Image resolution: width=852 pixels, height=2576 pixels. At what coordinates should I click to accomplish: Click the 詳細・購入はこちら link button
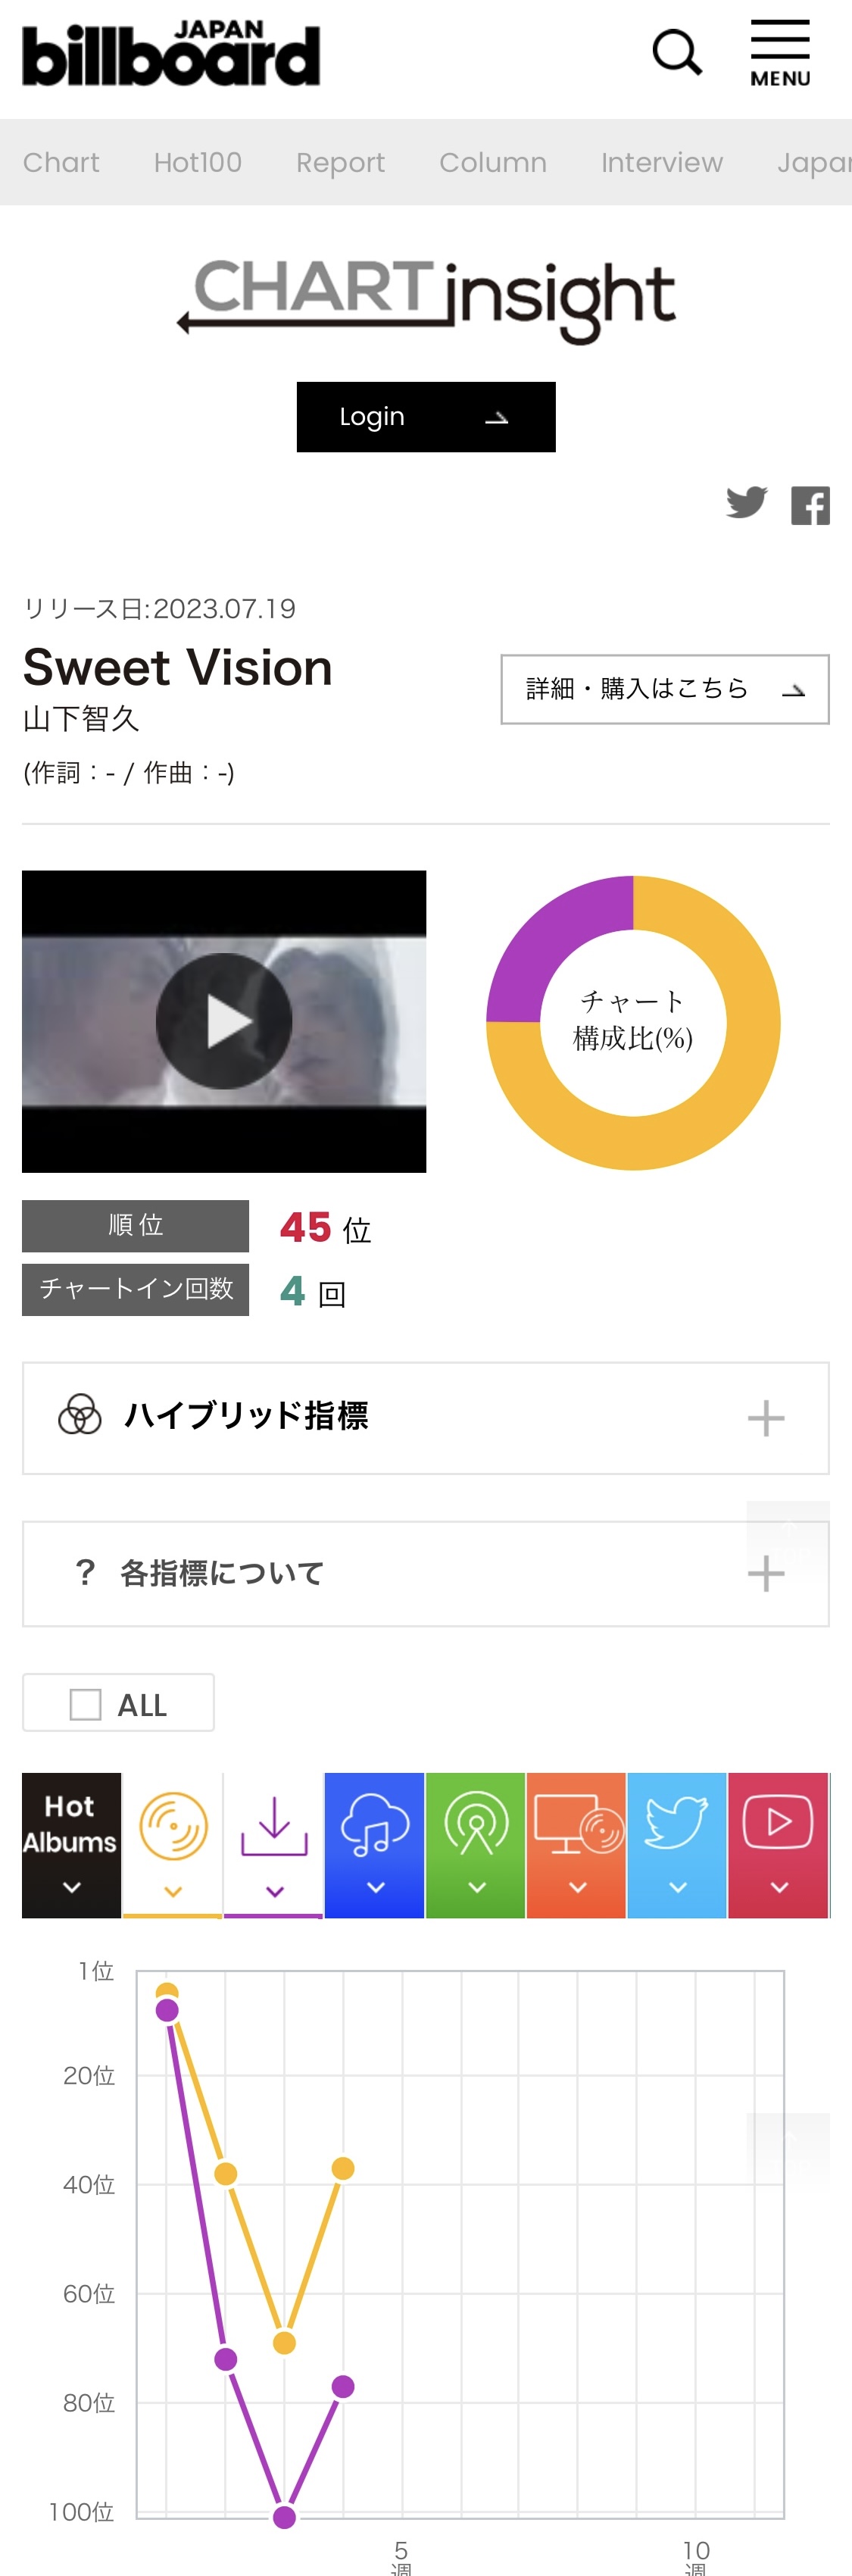665,689
